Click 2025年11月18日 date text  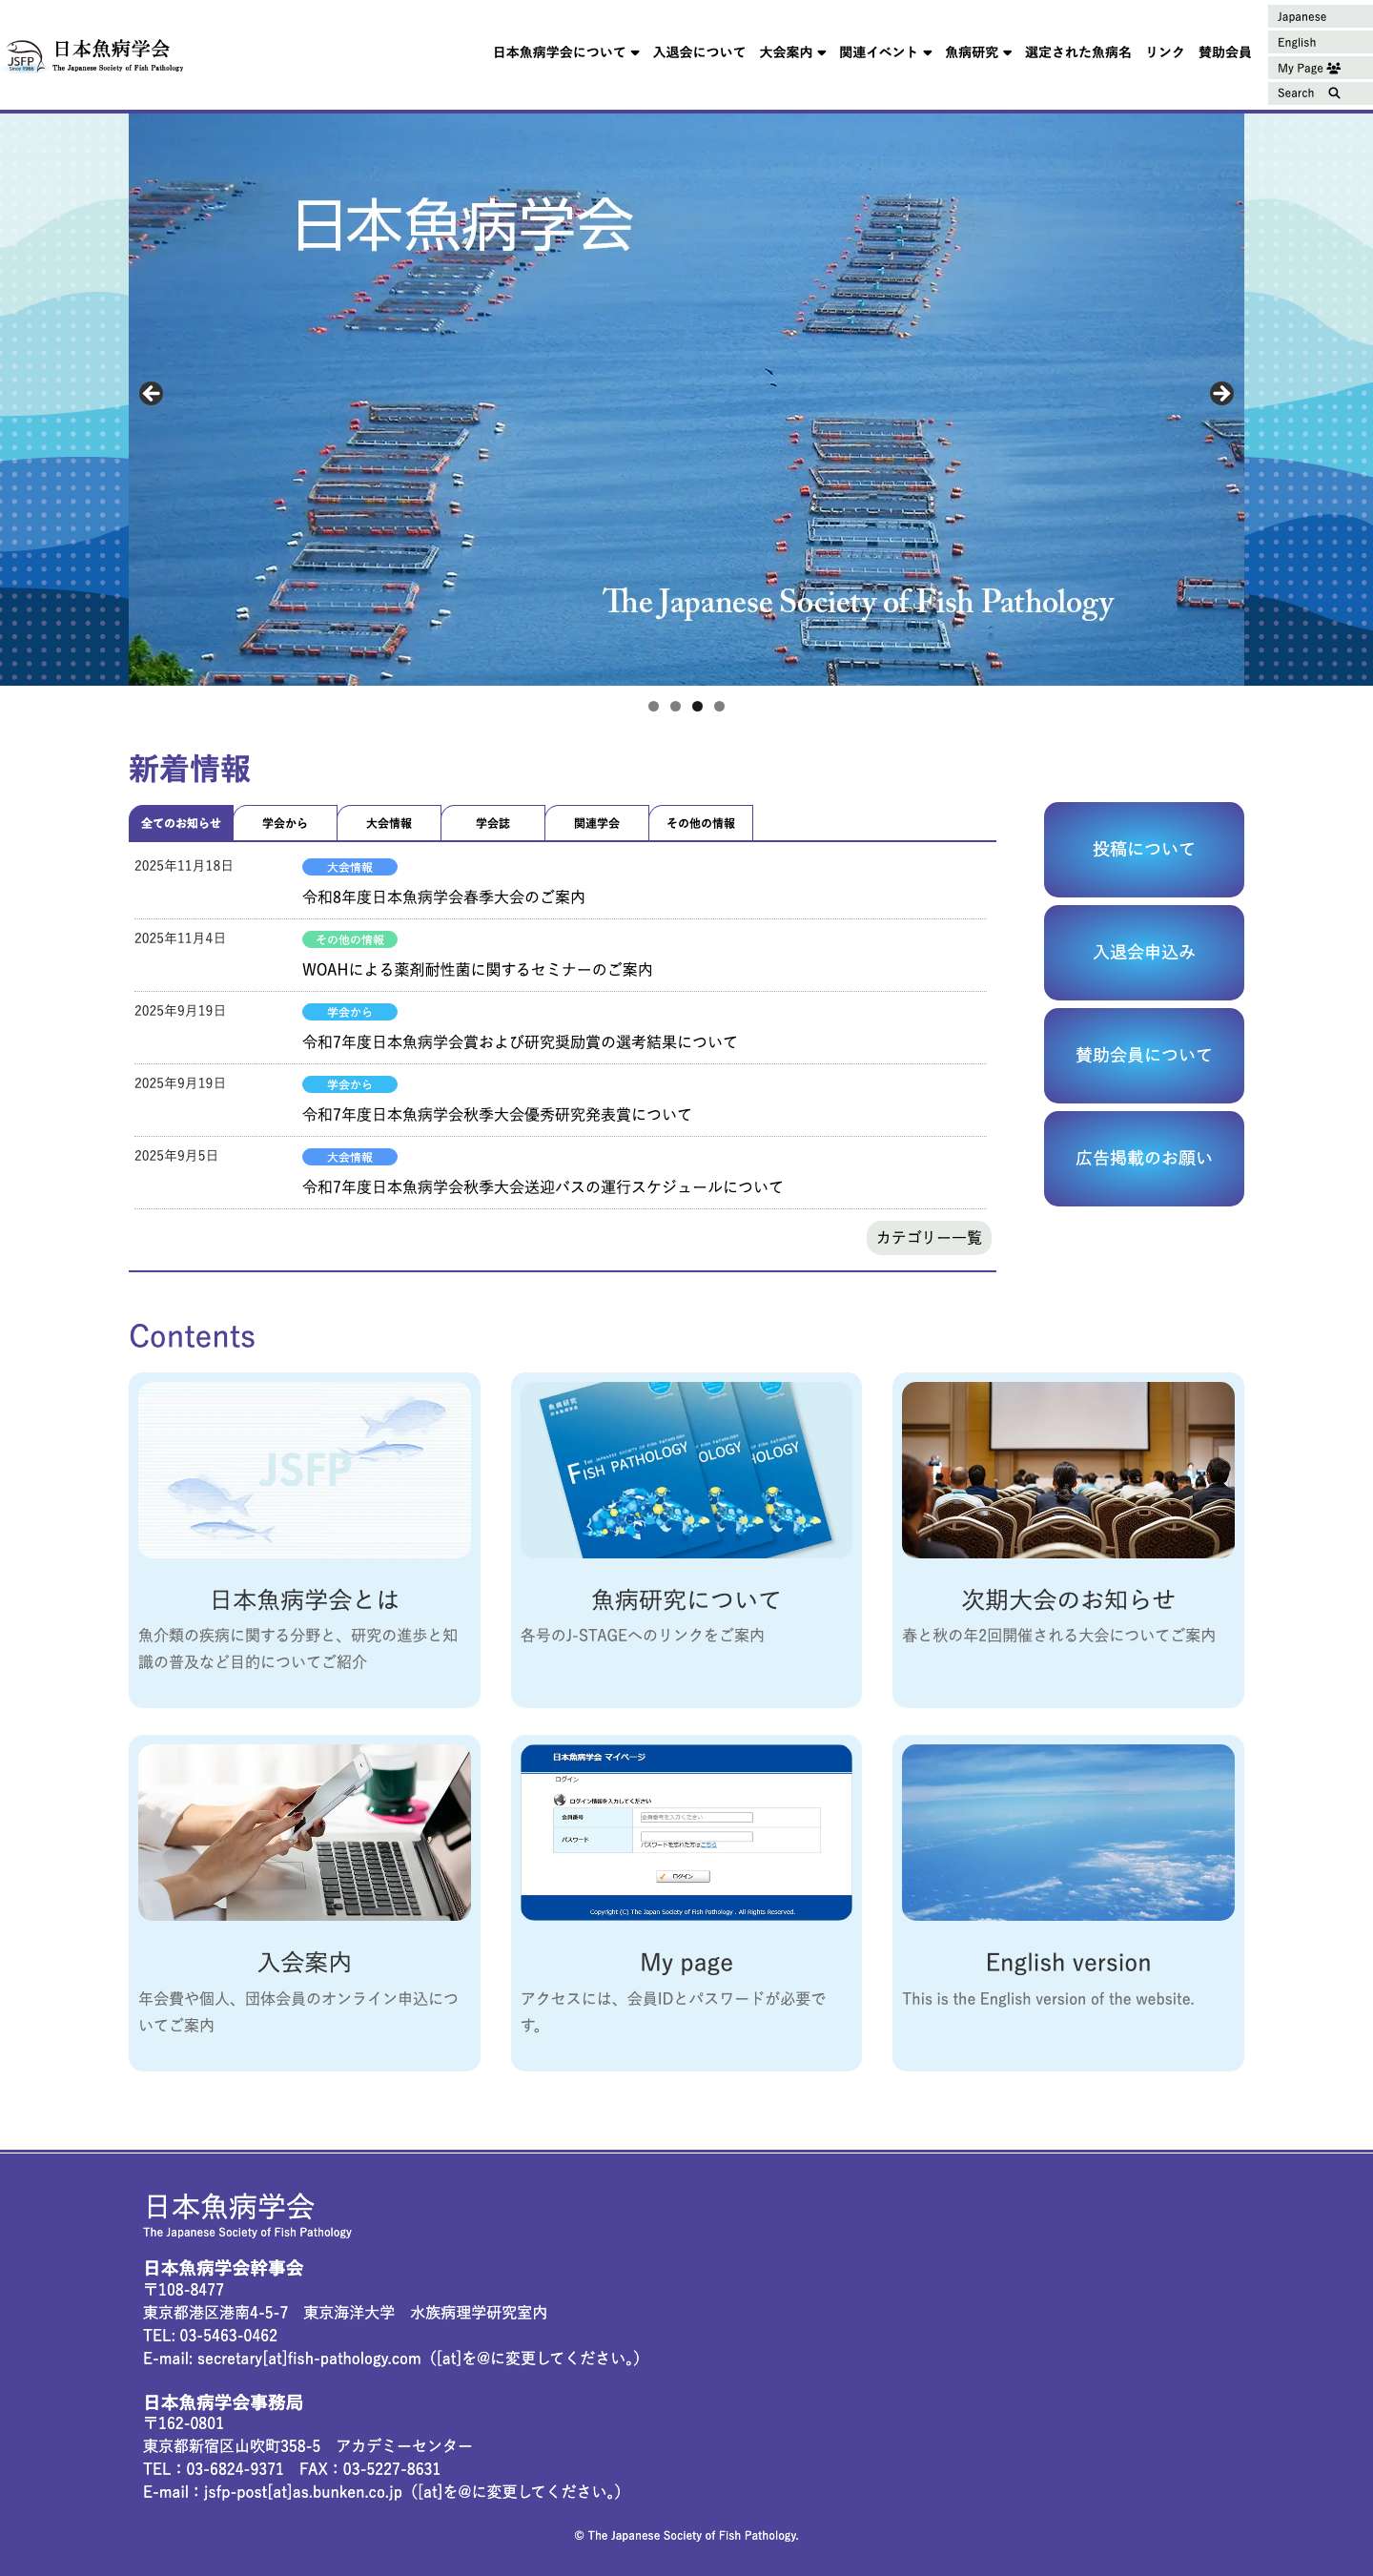[184, 866]
